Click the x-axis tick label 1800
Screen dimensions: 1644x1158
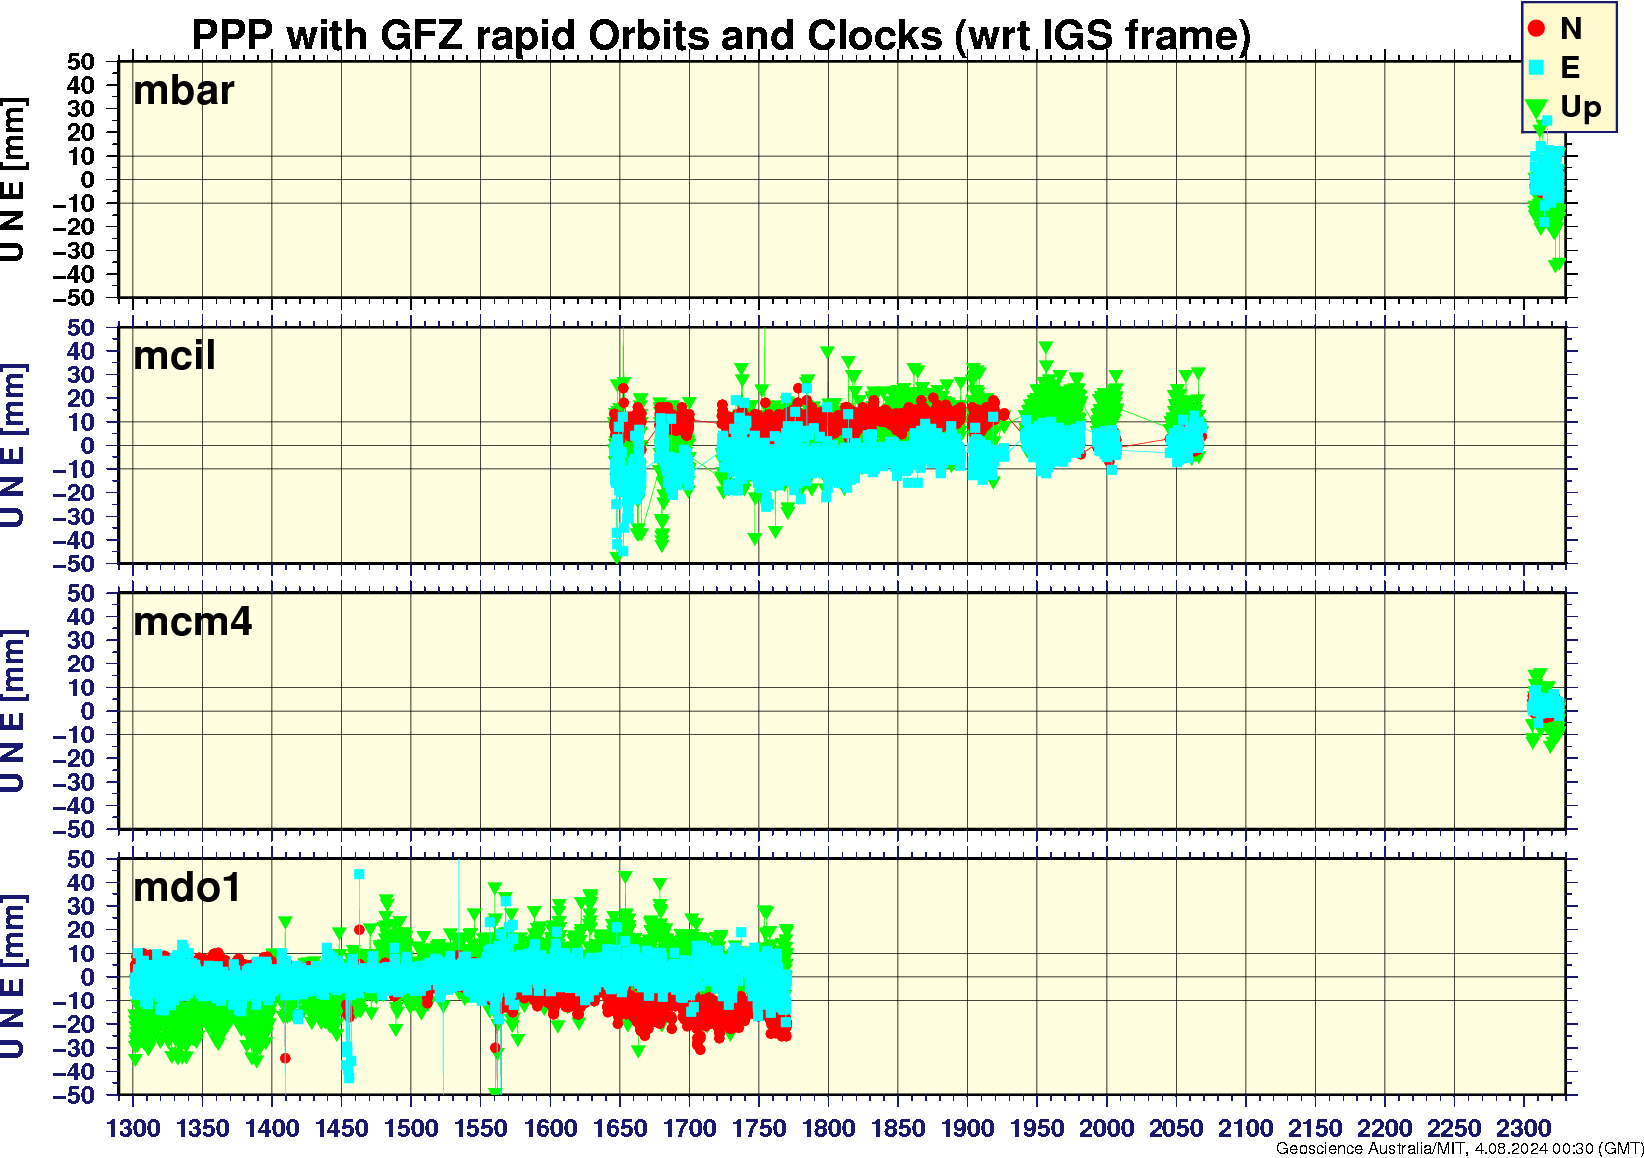point(828,1128)
